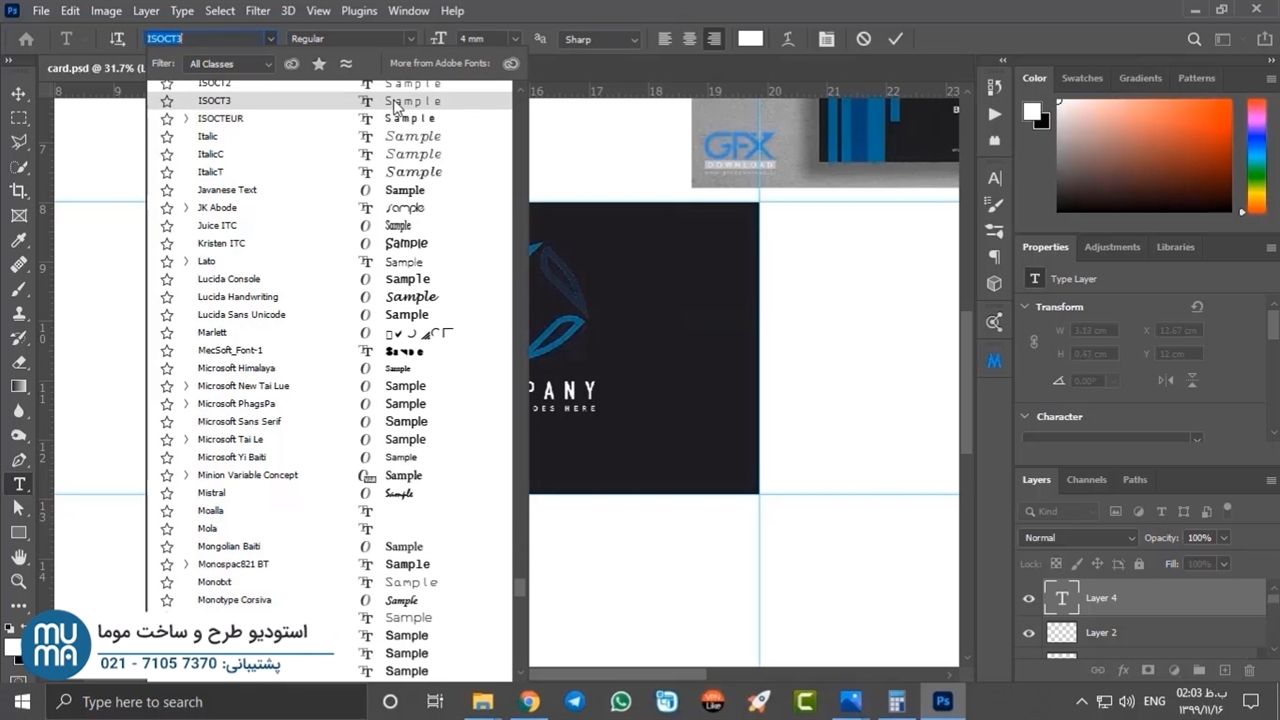This screenshot has width=1280, height=720.
Task: Select the Move tool
Action: coord(19,94)
